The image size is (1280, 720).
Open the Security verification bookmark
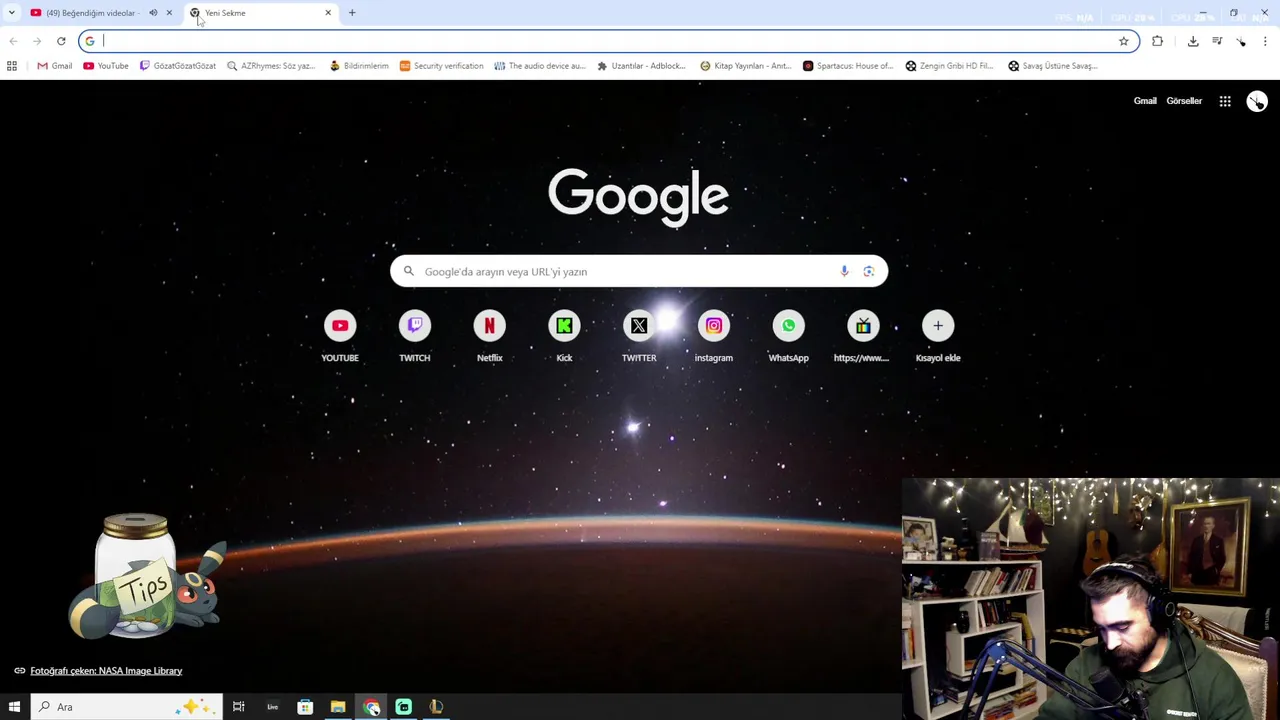441,66
